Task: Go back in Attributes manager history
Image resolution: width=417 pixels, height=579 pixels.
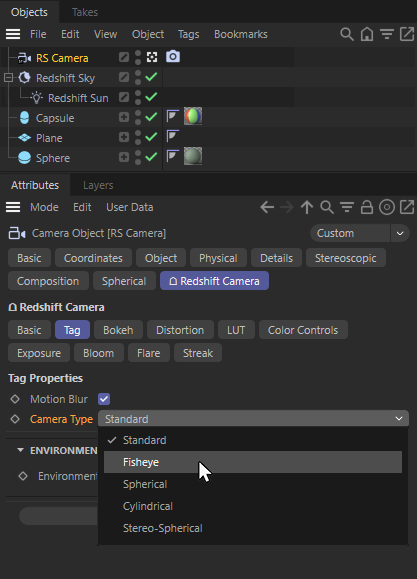Action: pos(267,207)
